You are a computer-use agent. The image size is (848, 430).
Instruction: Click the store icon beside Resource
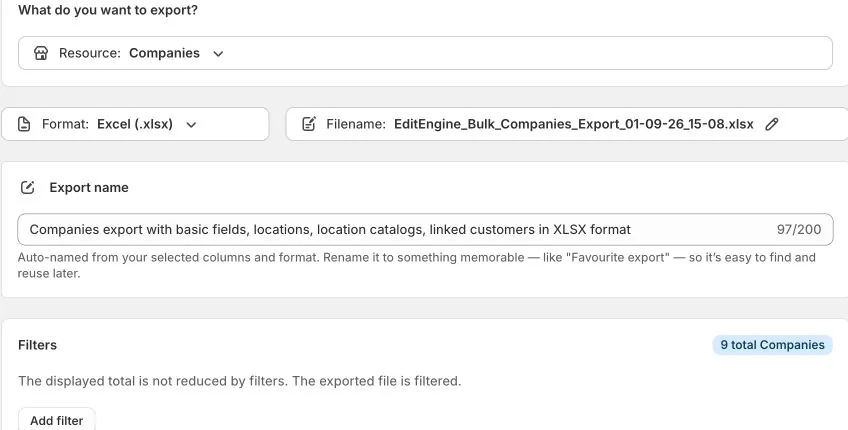[x=41, y=53]
